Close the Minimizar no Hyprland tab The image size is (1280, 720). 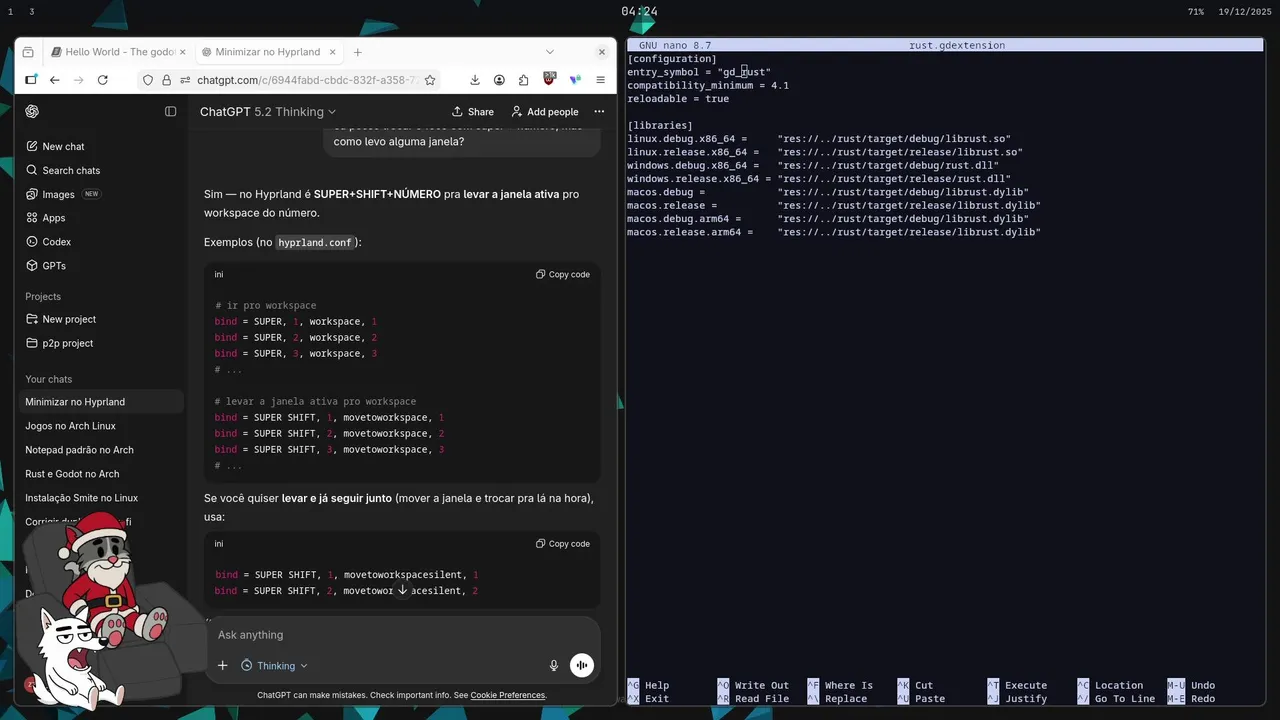point(333,52)
